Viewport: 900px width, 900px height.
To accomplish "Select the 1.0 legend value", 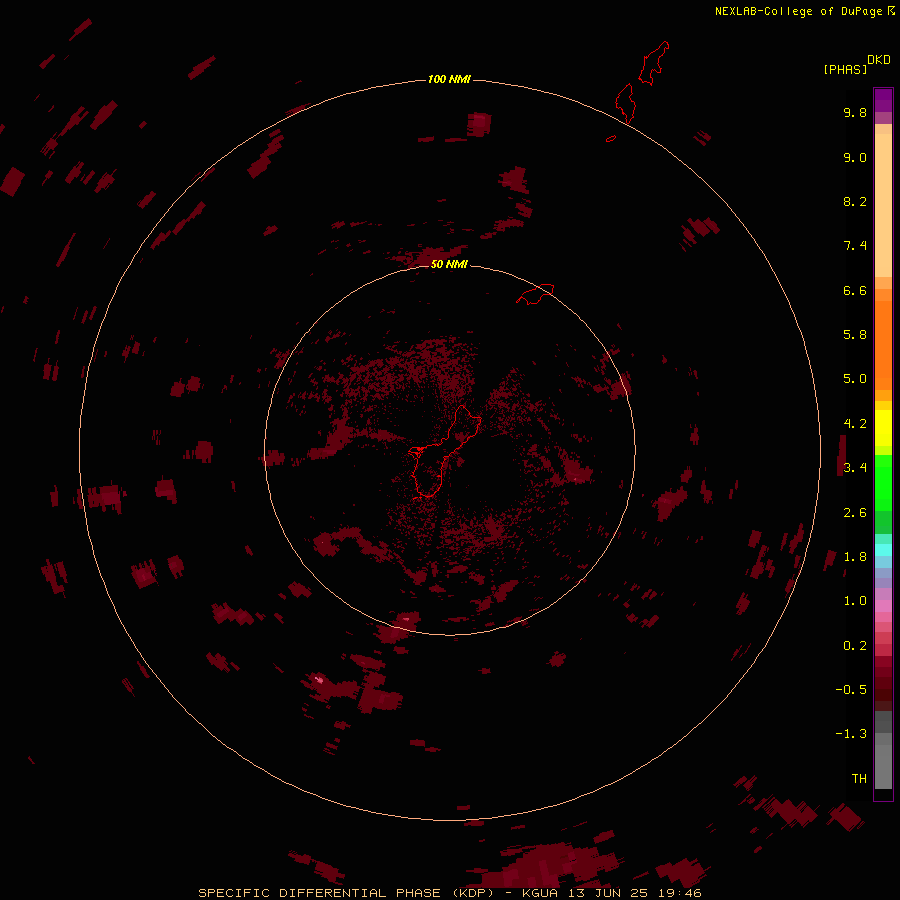I will coord(855,601).
